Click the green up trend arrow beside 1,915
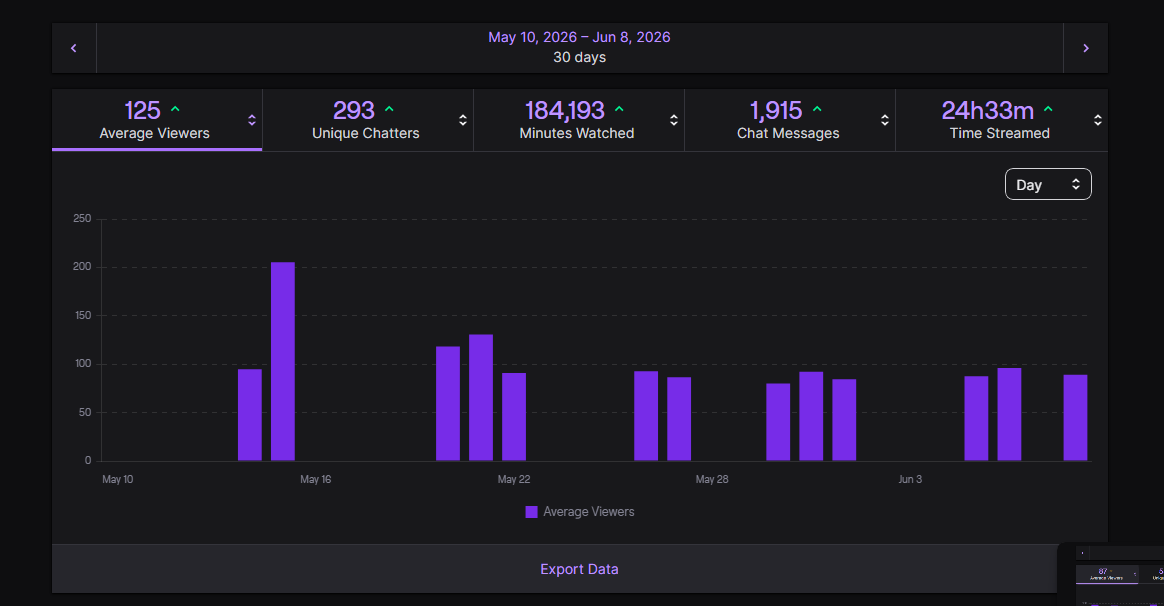This screenshot has width=1164, height=606. 817,109
